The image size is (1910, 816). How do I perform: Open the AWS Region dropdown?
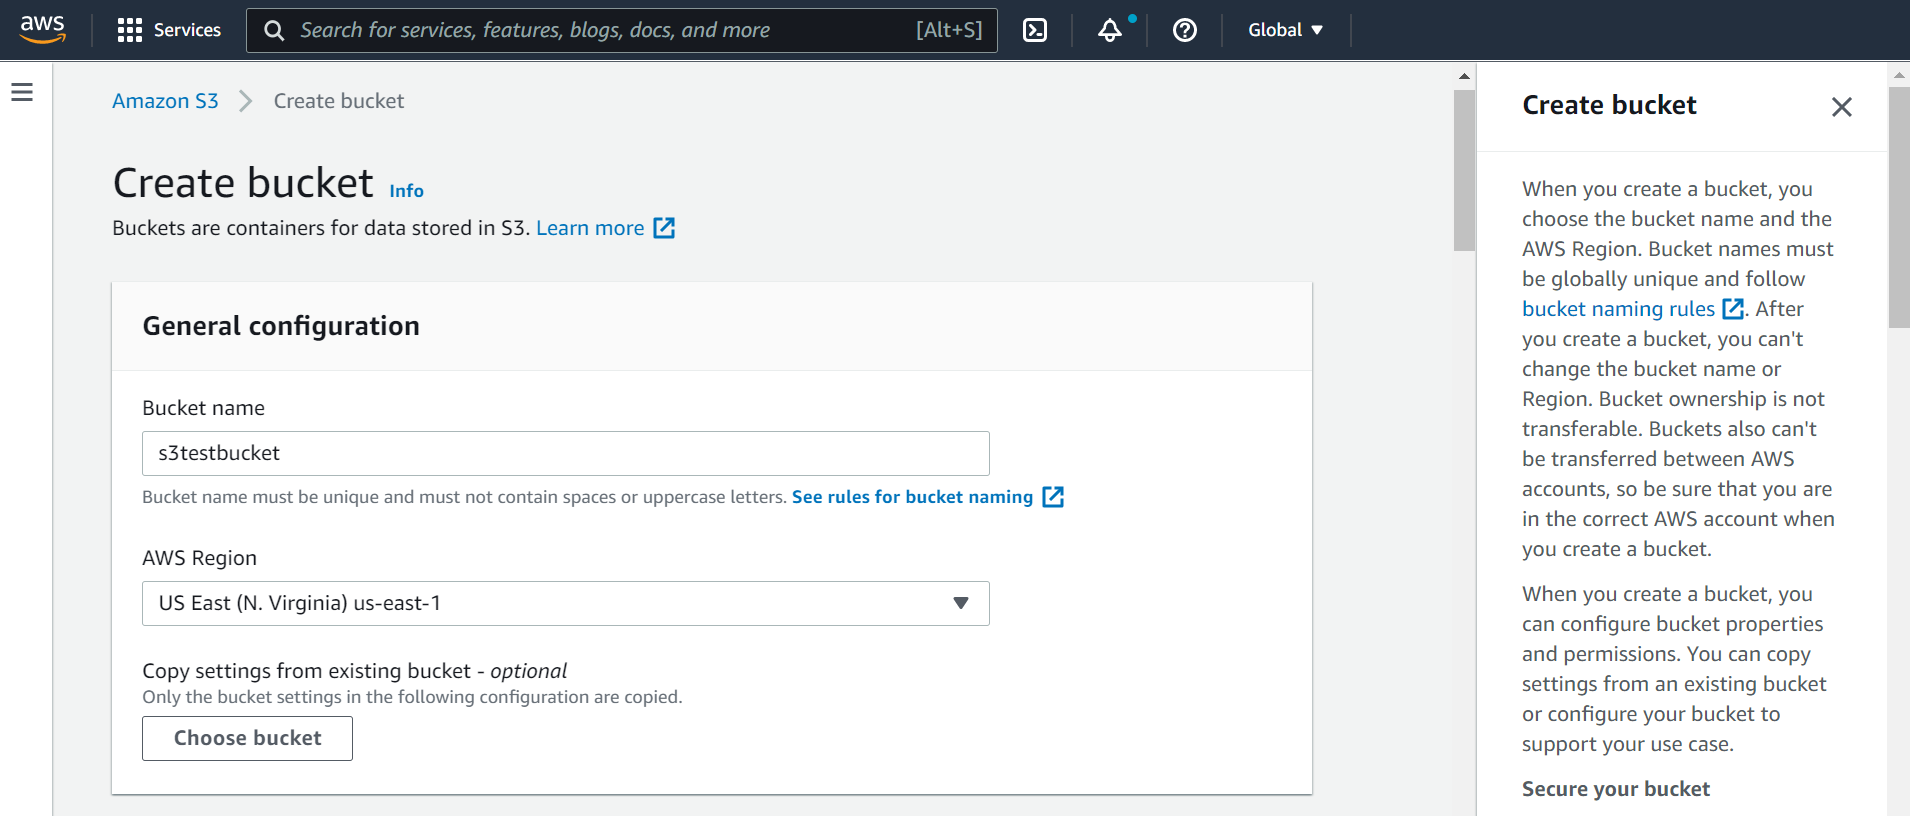(x=566, y=603)
